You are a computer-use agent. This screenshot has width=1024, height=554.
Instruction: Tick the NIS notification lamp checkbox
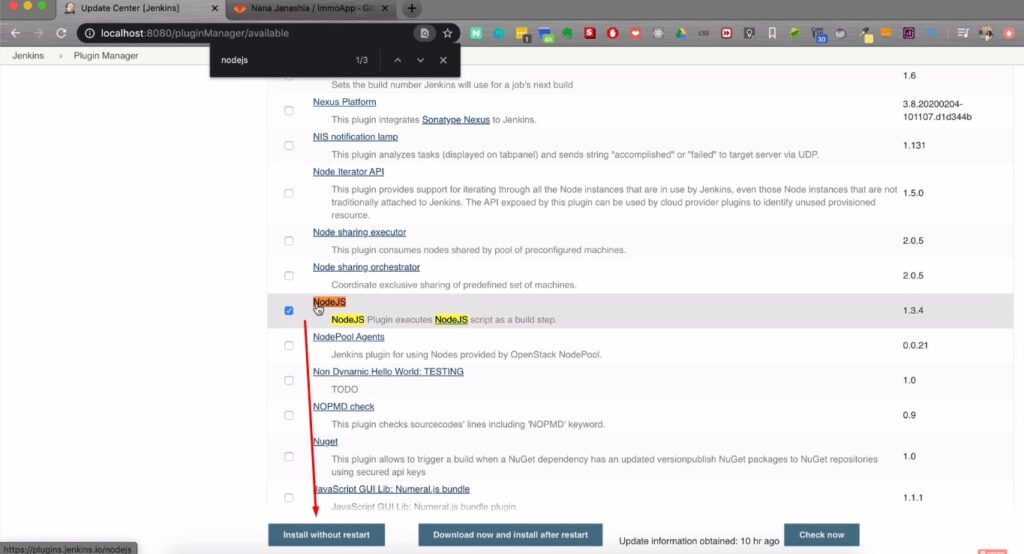[289, 145]
